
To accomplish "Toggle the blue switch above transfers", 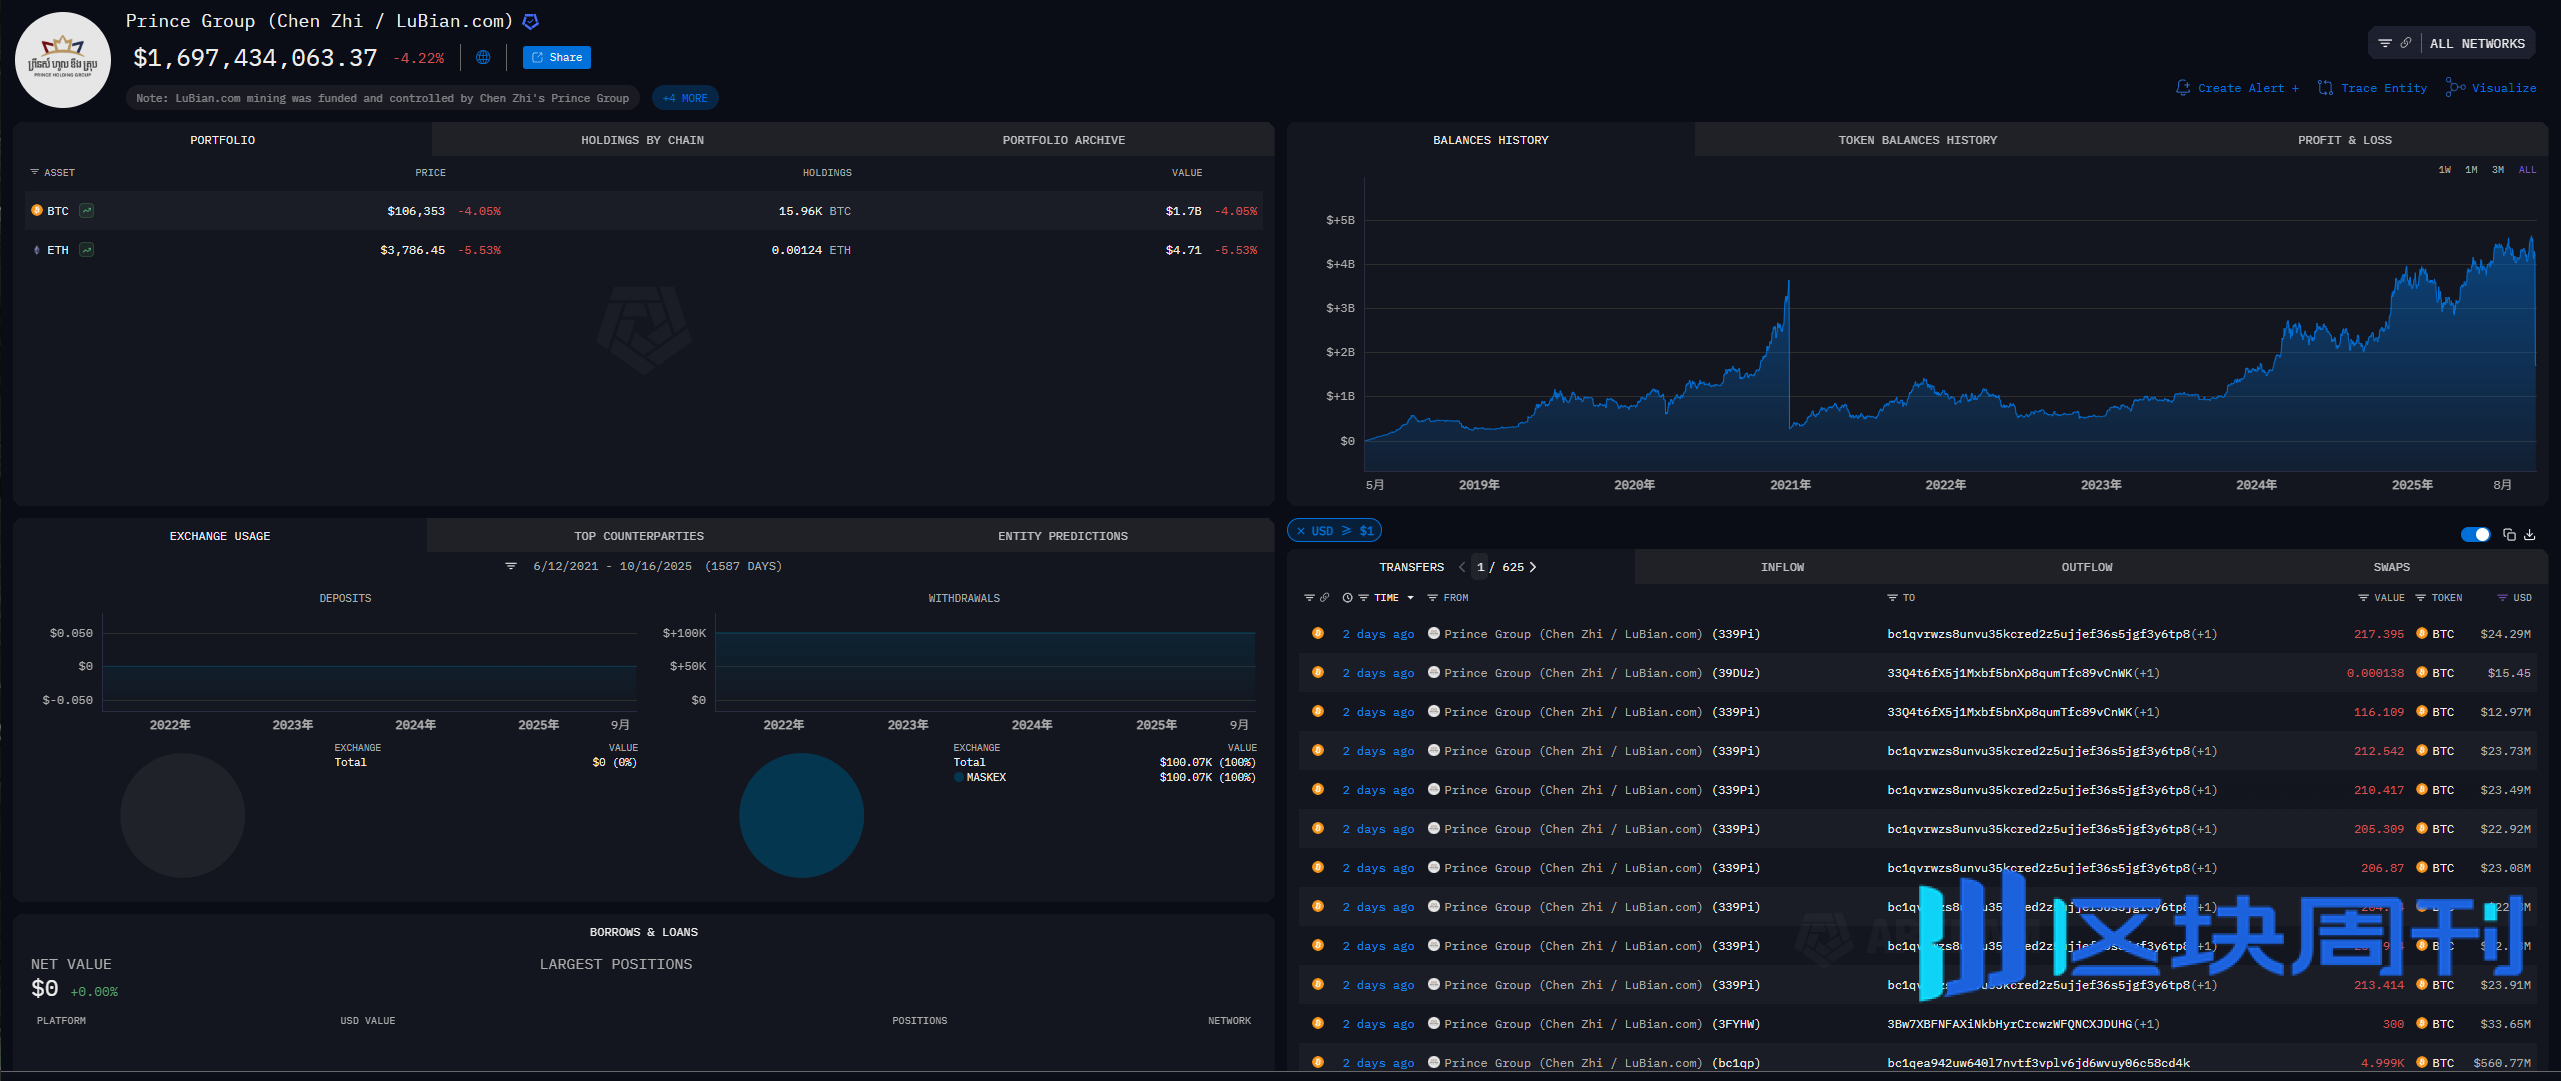I will (x=2476, y=534).
